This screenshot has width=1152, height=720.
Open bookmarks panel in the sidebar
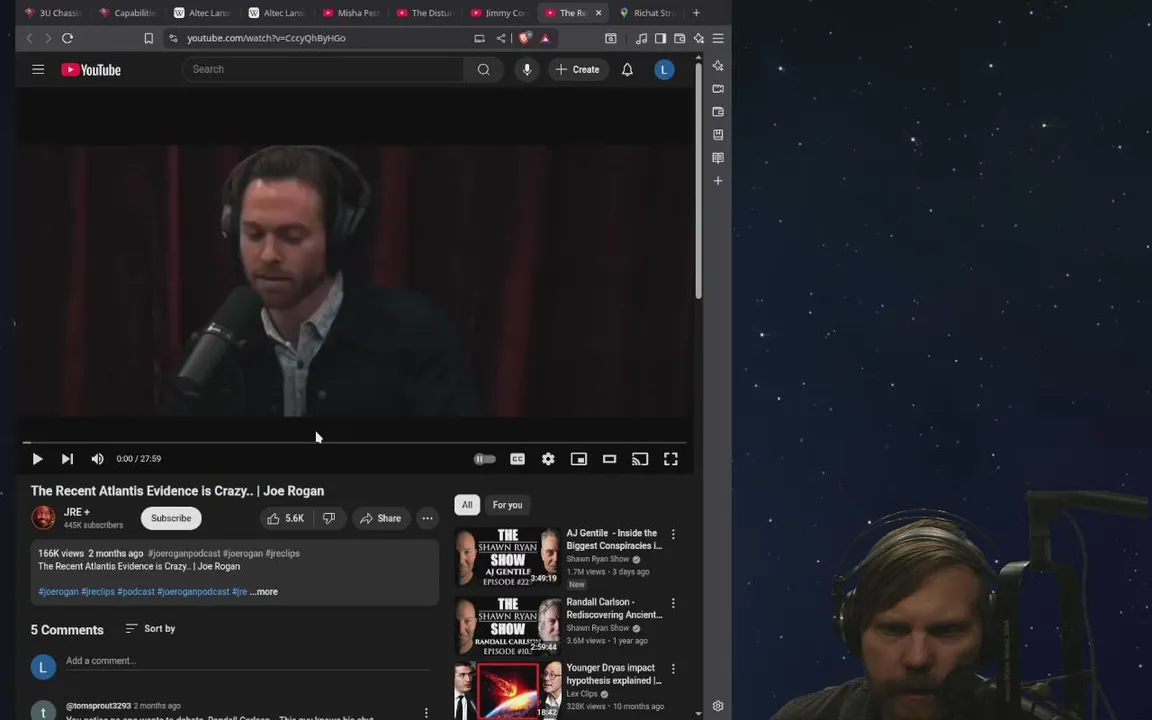[718, 134]
